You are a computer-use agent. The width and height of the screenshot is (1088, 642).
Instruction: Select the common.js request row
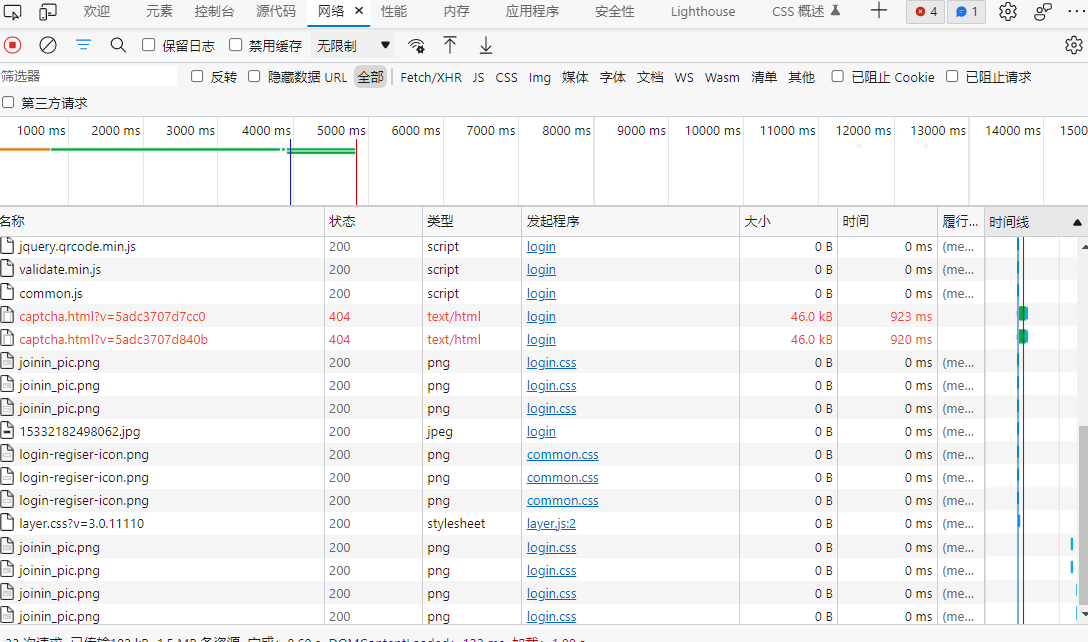pos(492,293)
